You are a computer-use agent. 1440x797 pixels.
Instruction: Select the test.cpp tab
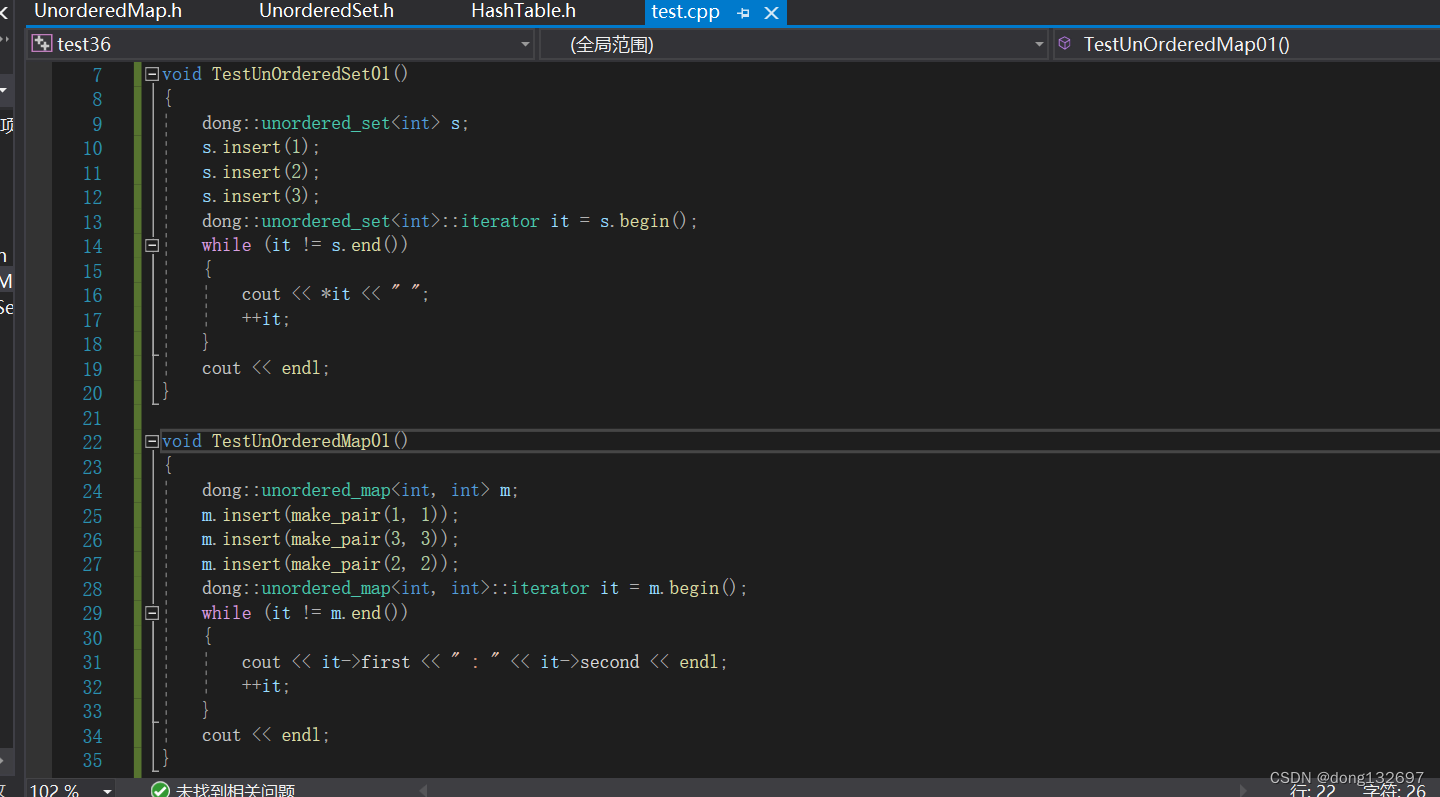click(x=685, y=13)
